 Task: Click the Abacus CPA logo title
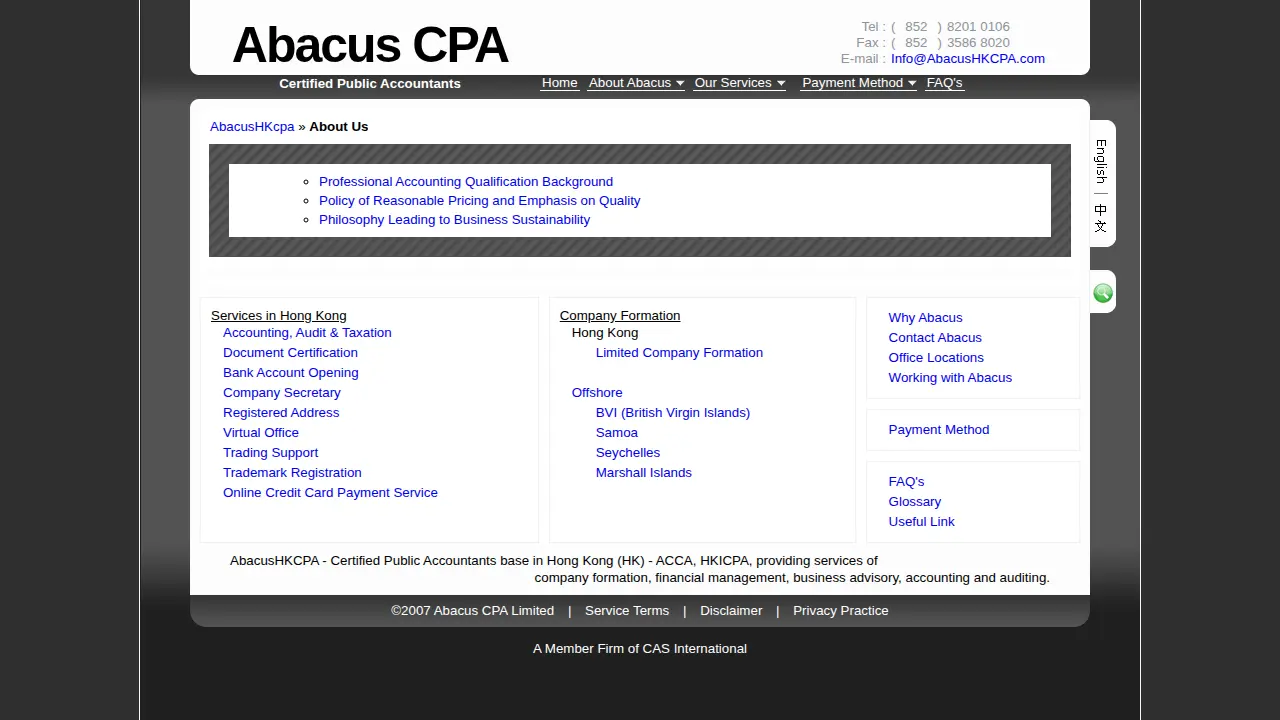[x=370, y=45]
